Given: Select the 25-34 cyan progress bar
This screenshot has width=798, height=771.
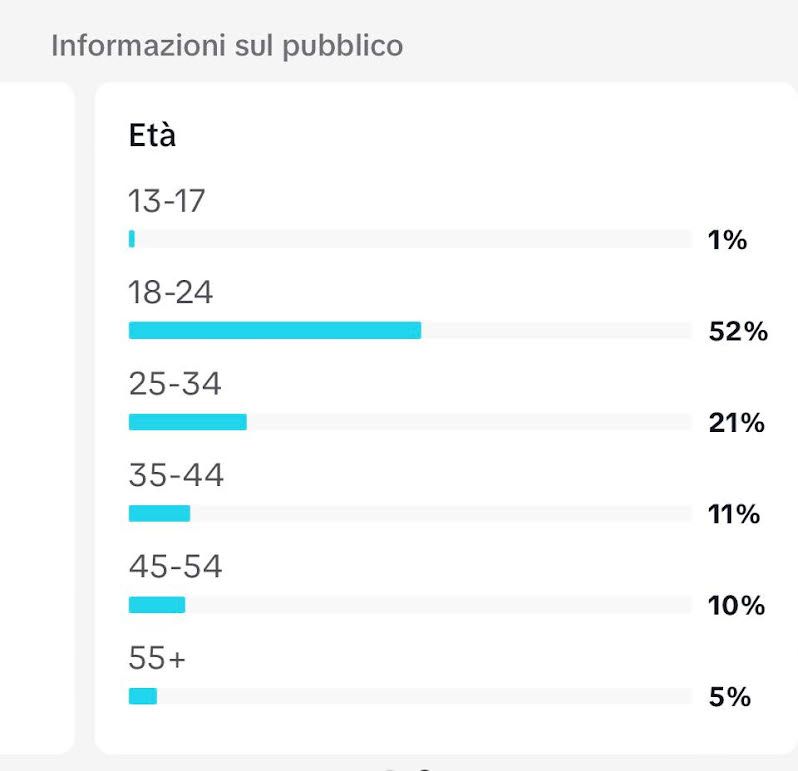Looking at the screenshot, I should [187, 423].
